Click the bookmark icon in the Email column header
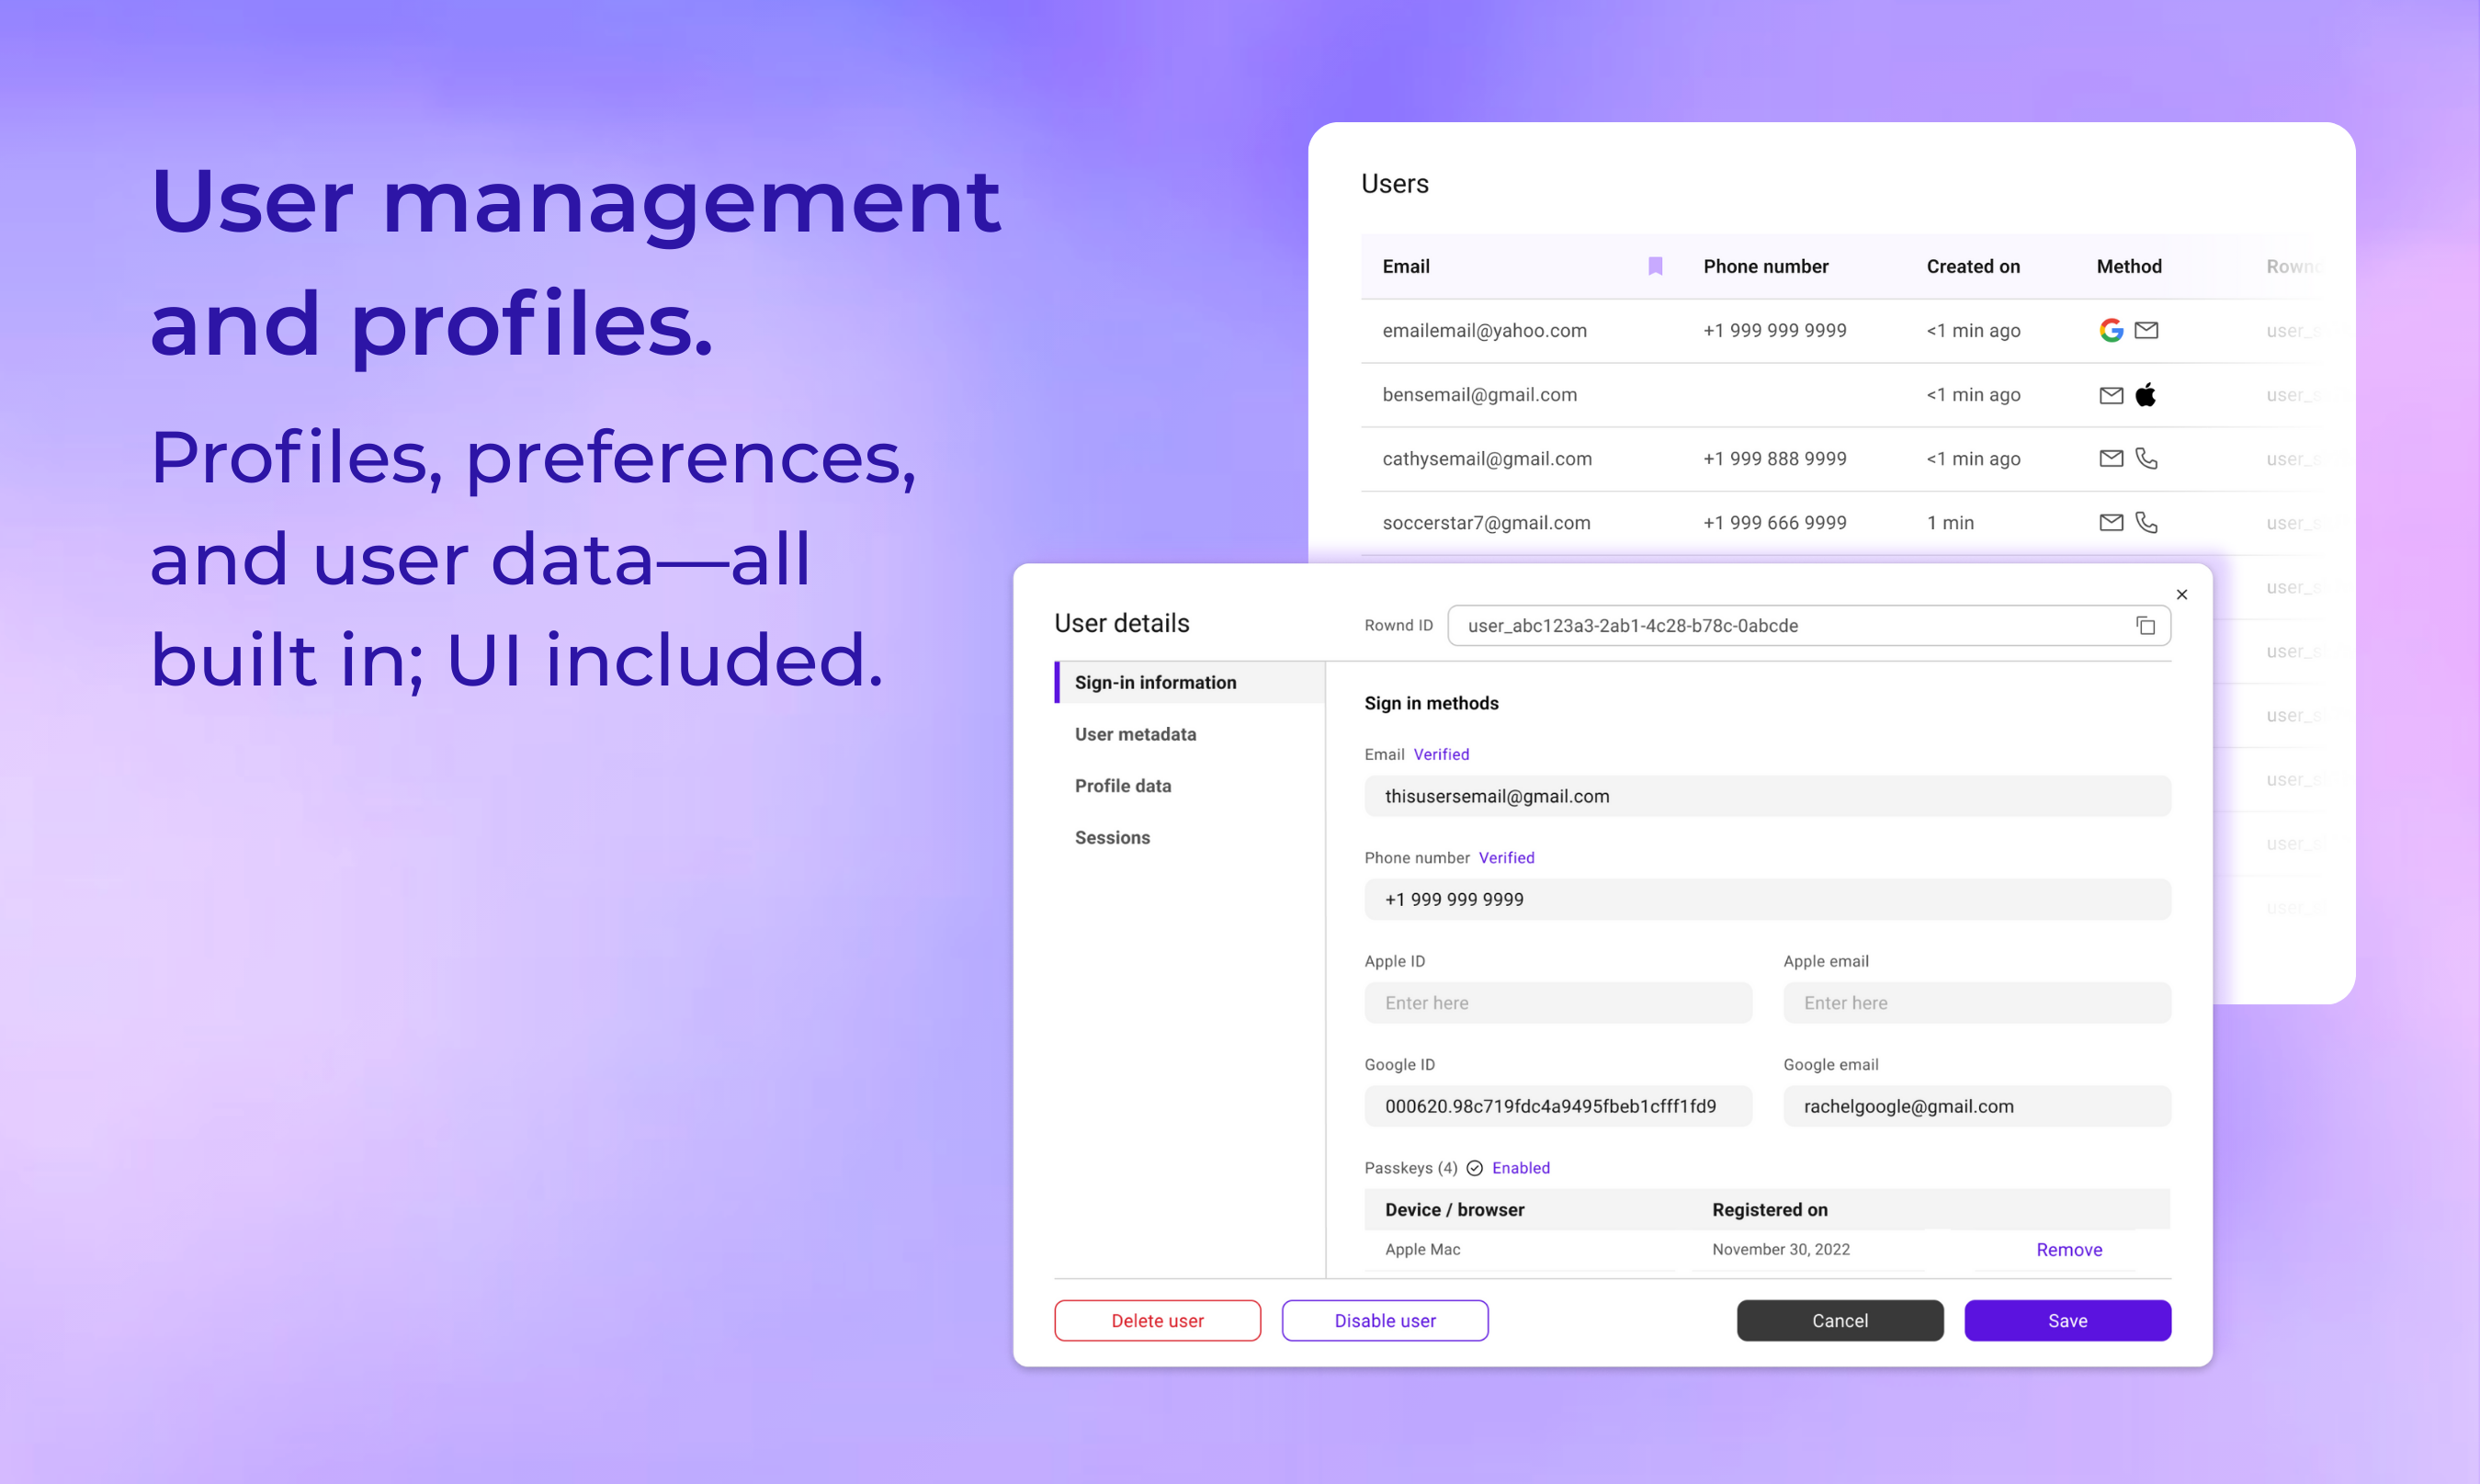 coord(1655,266)
